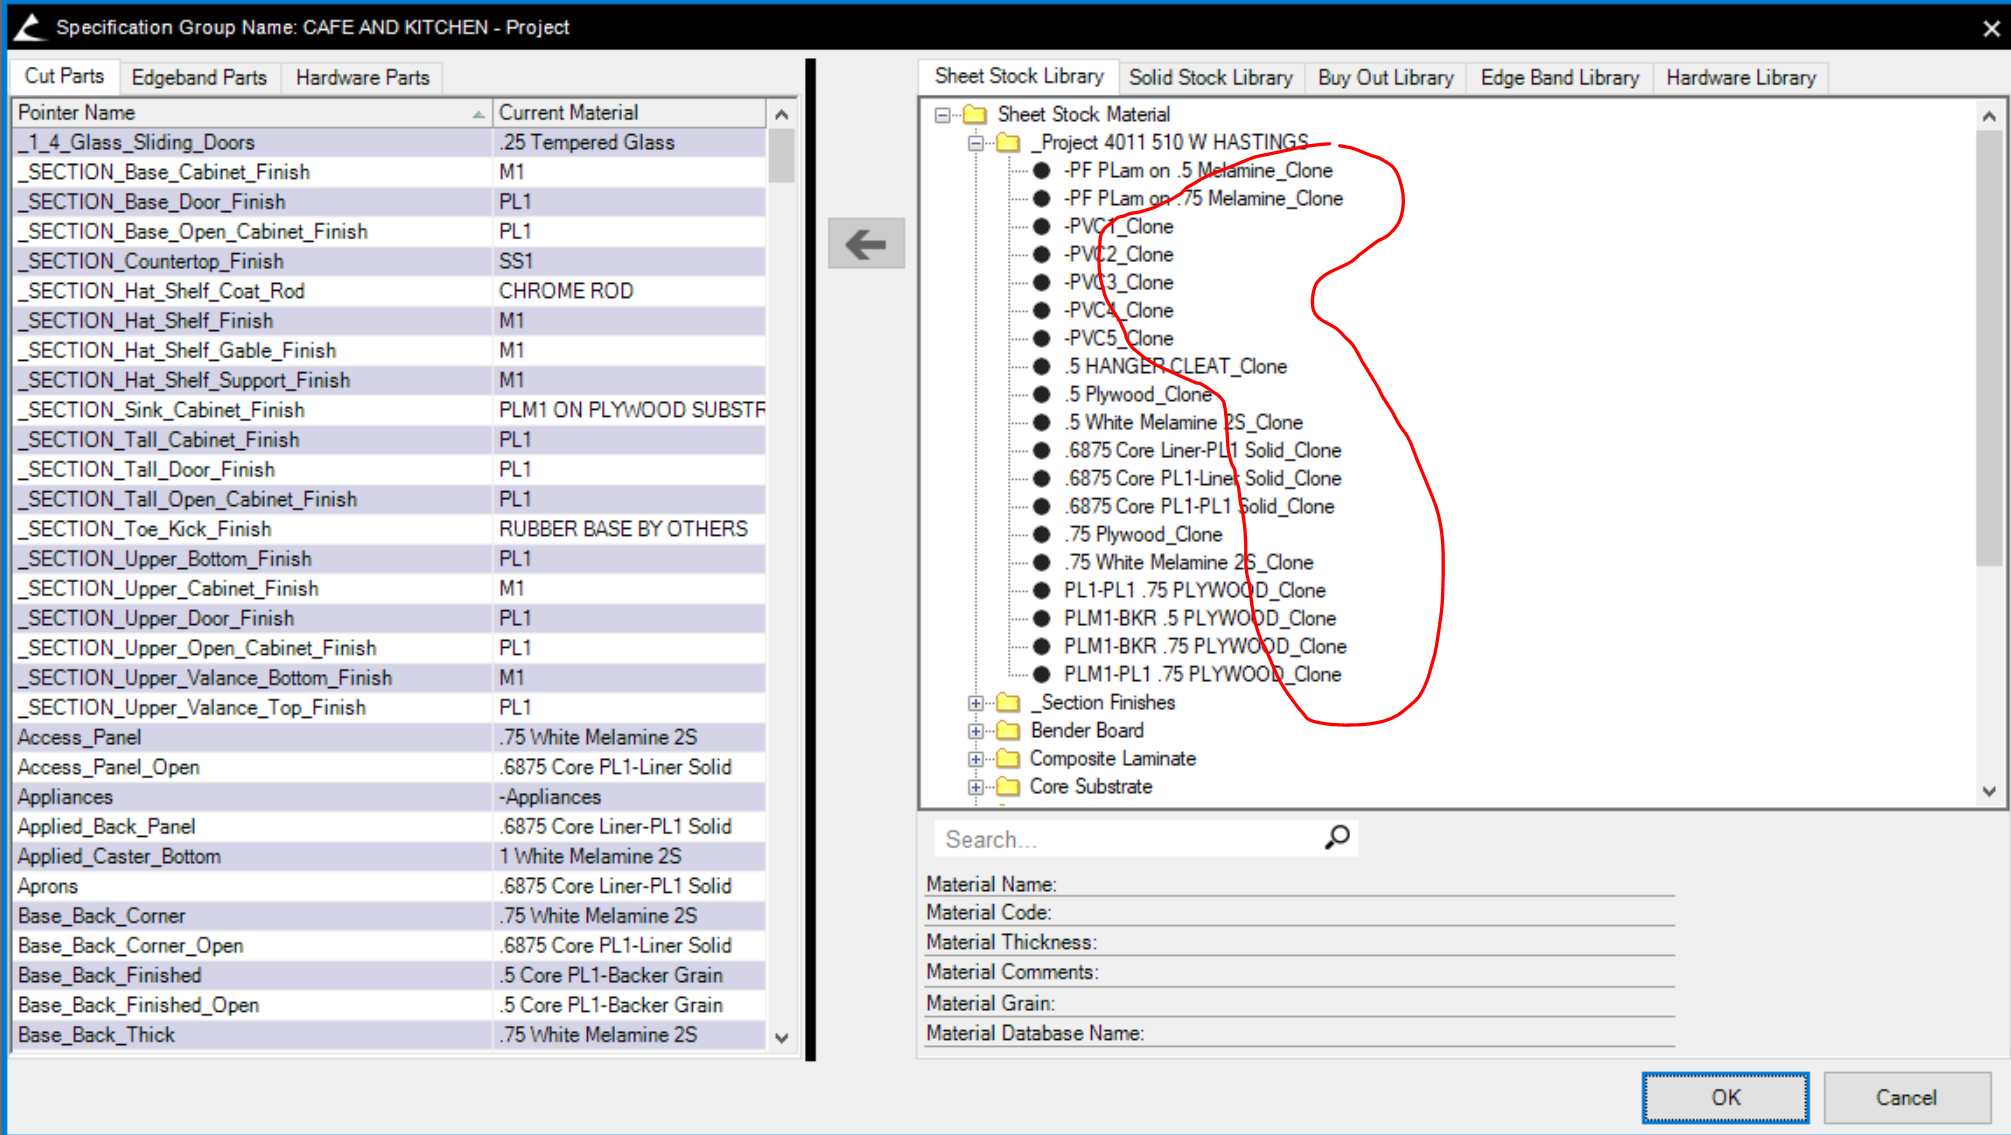Image resolution: width=2011 pixels, height=1135 pixels.
Task: Open the Hardware Library tab
Action: [x=1740, y=77]
